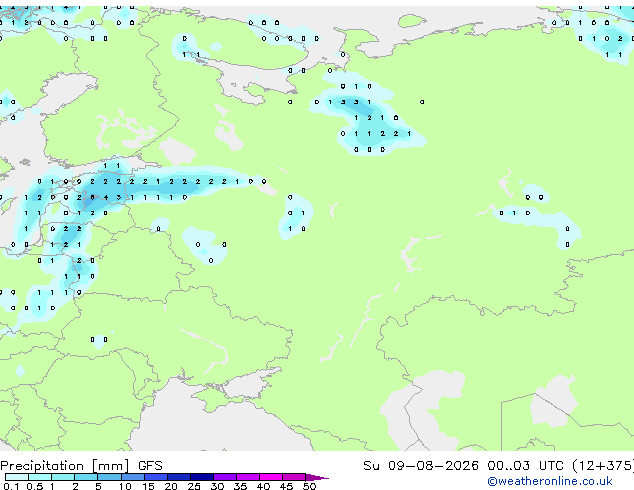Click the 0.1–0.5 mm palest cyan legend swatch
This screenshot has height=490, width=634.
17,477
